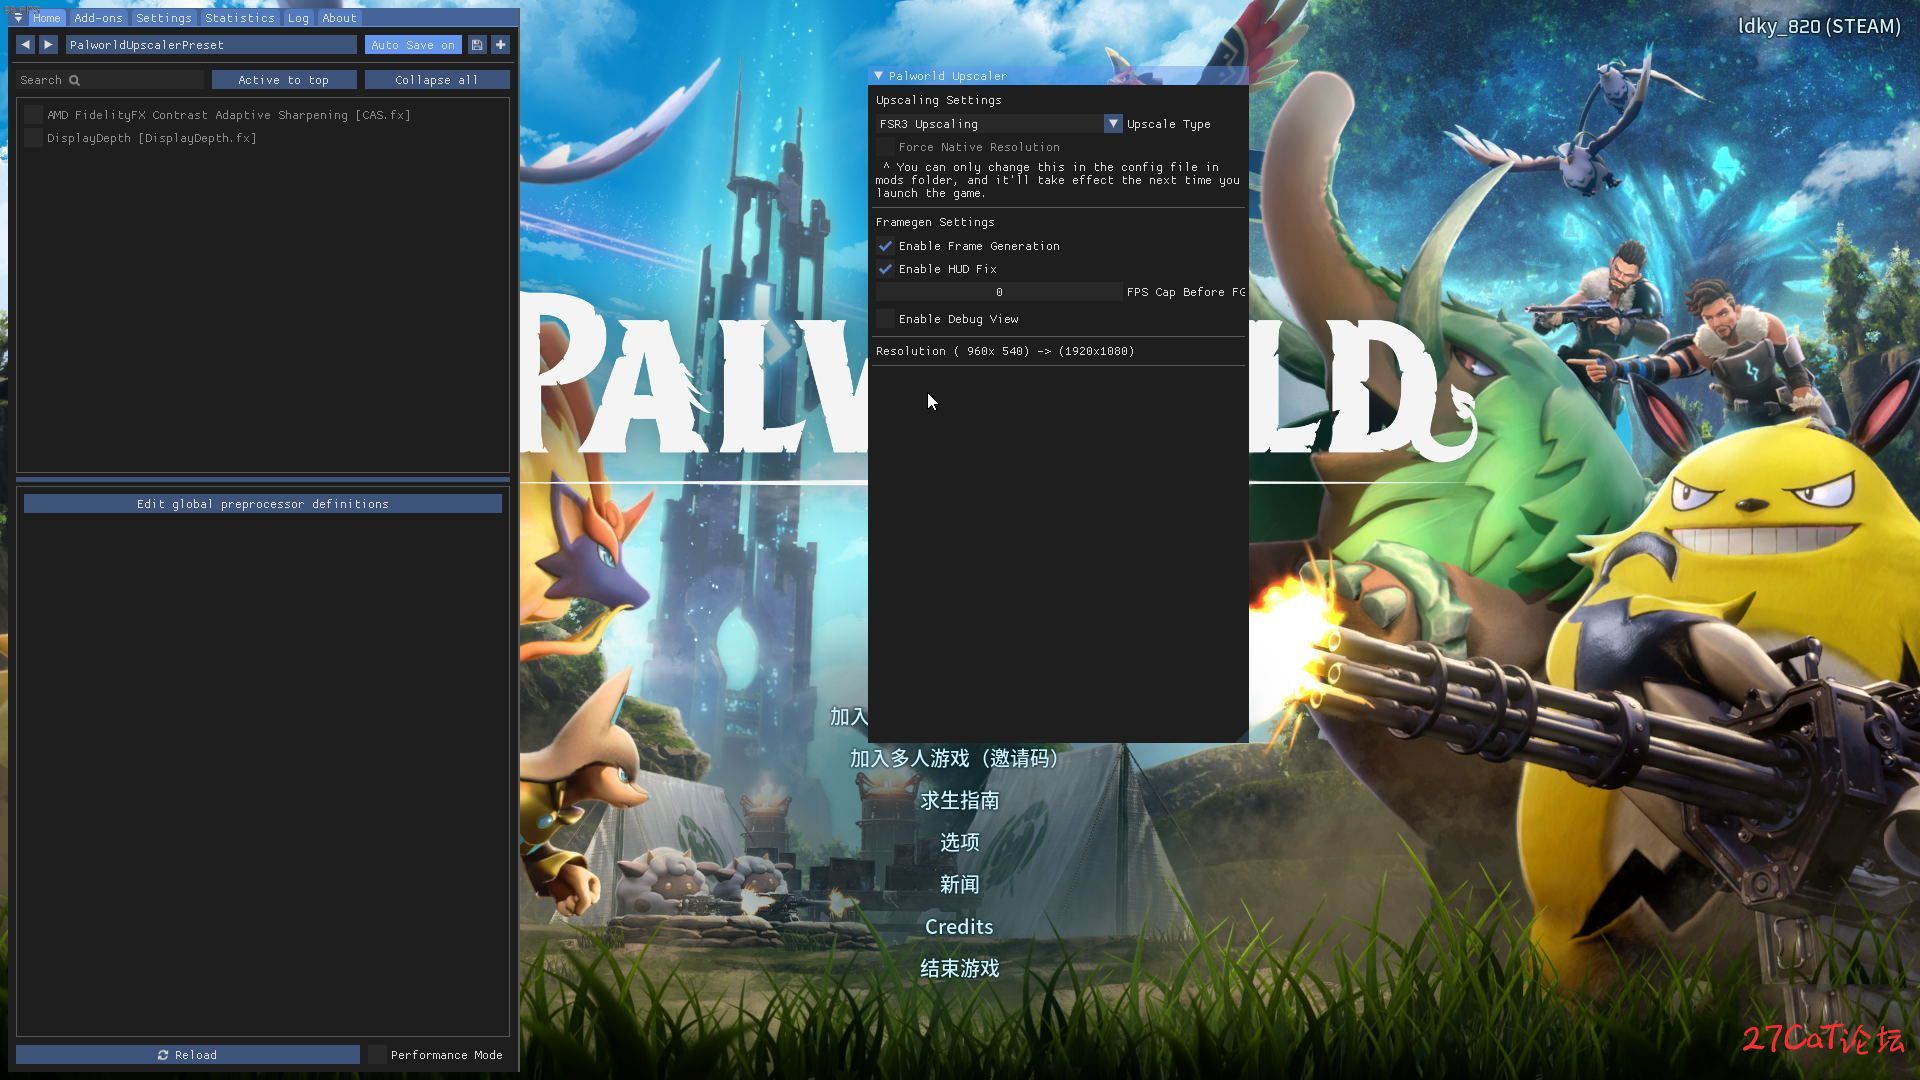Select DisplayDepth [DisplayDepth.fx] entry
The image size is (1920, 1080).
click(152, 138)
